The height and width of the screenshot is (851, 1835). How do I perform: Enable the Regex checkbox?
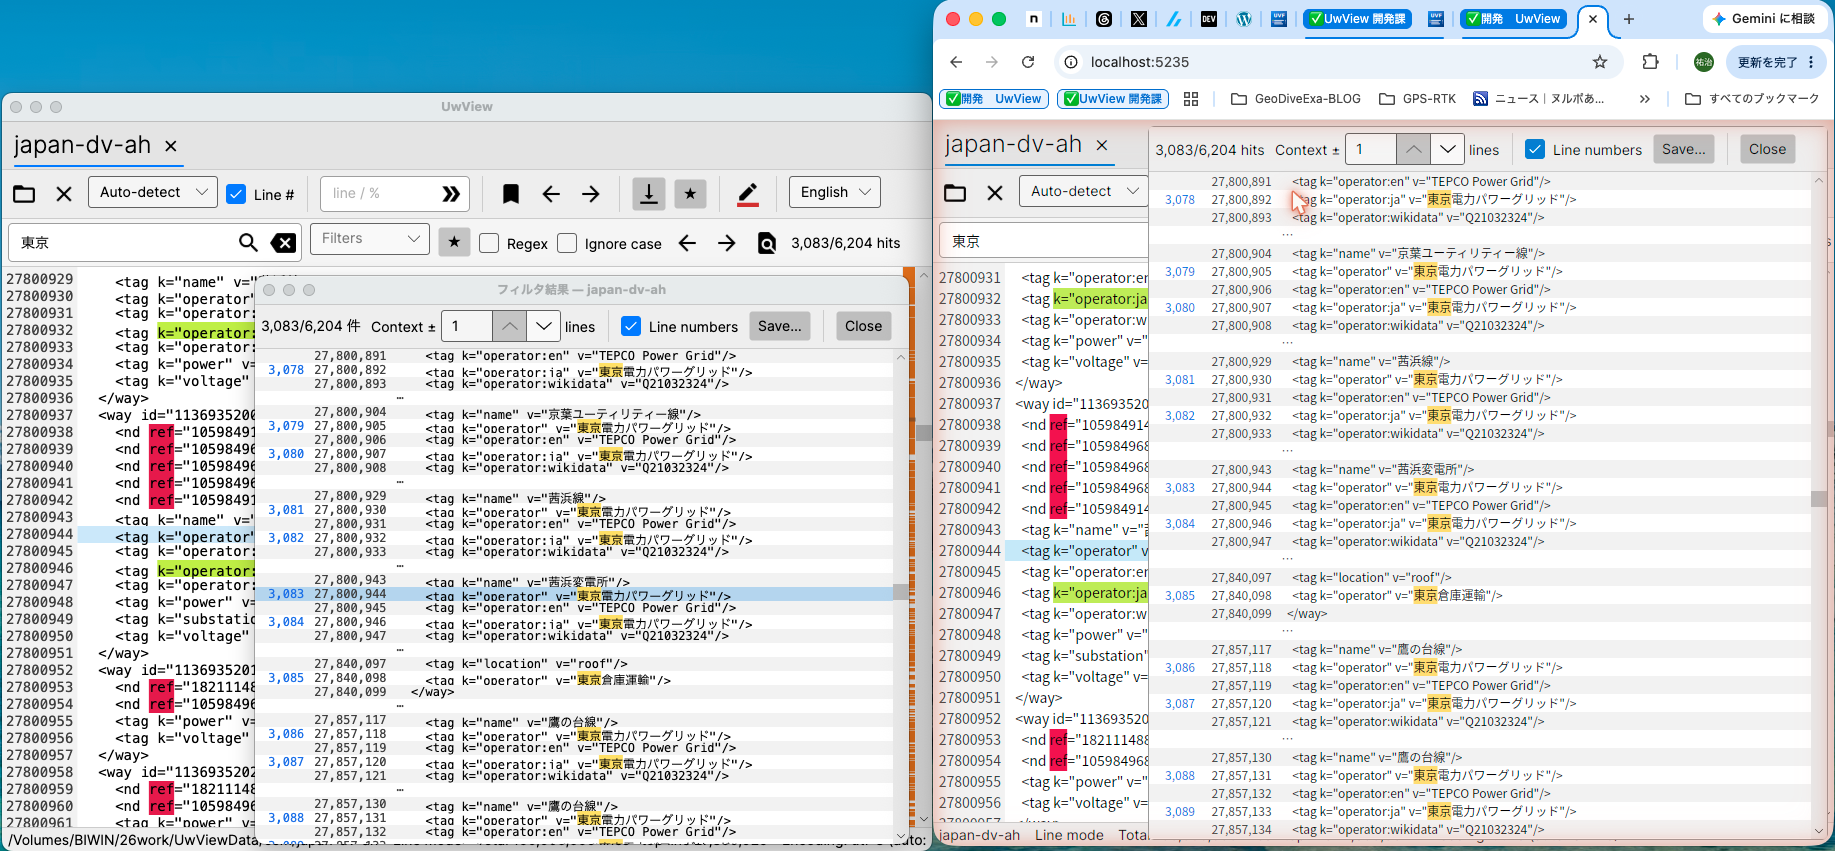tap(489, 243)
